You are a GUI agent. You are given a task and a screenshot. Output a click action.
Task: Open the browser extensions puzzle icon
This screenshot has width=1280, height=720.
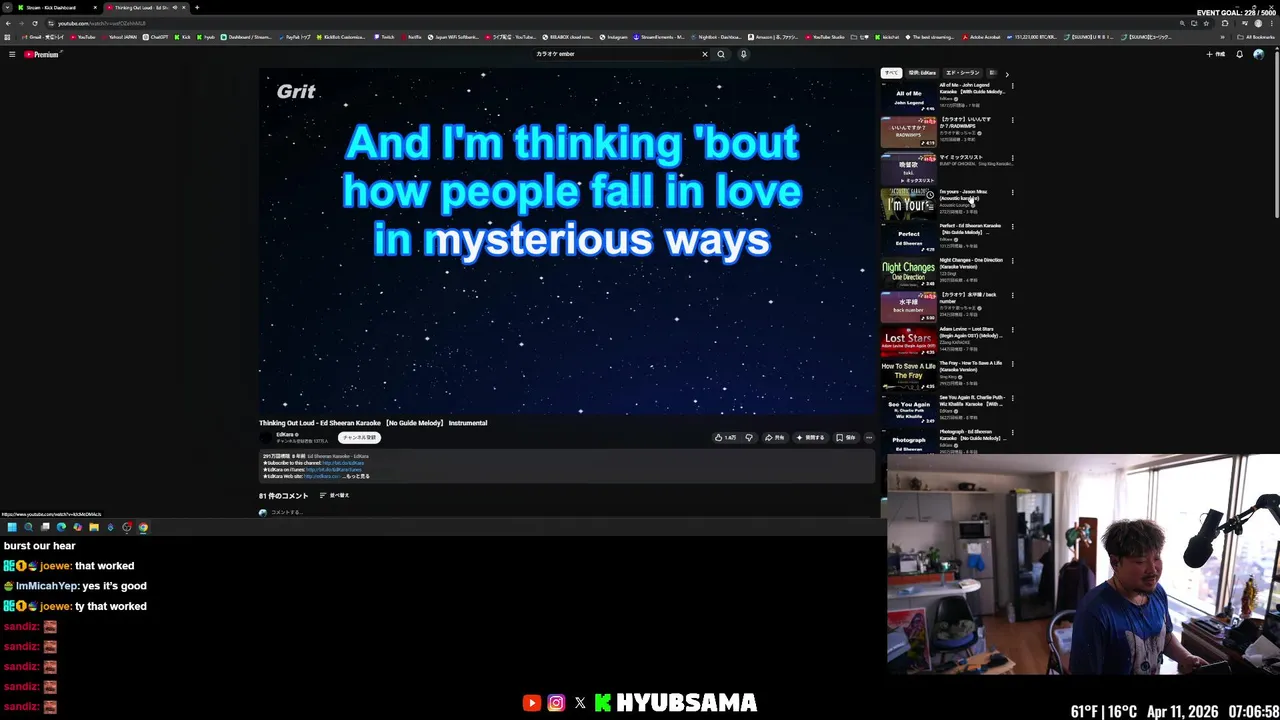coord(1225,23)
